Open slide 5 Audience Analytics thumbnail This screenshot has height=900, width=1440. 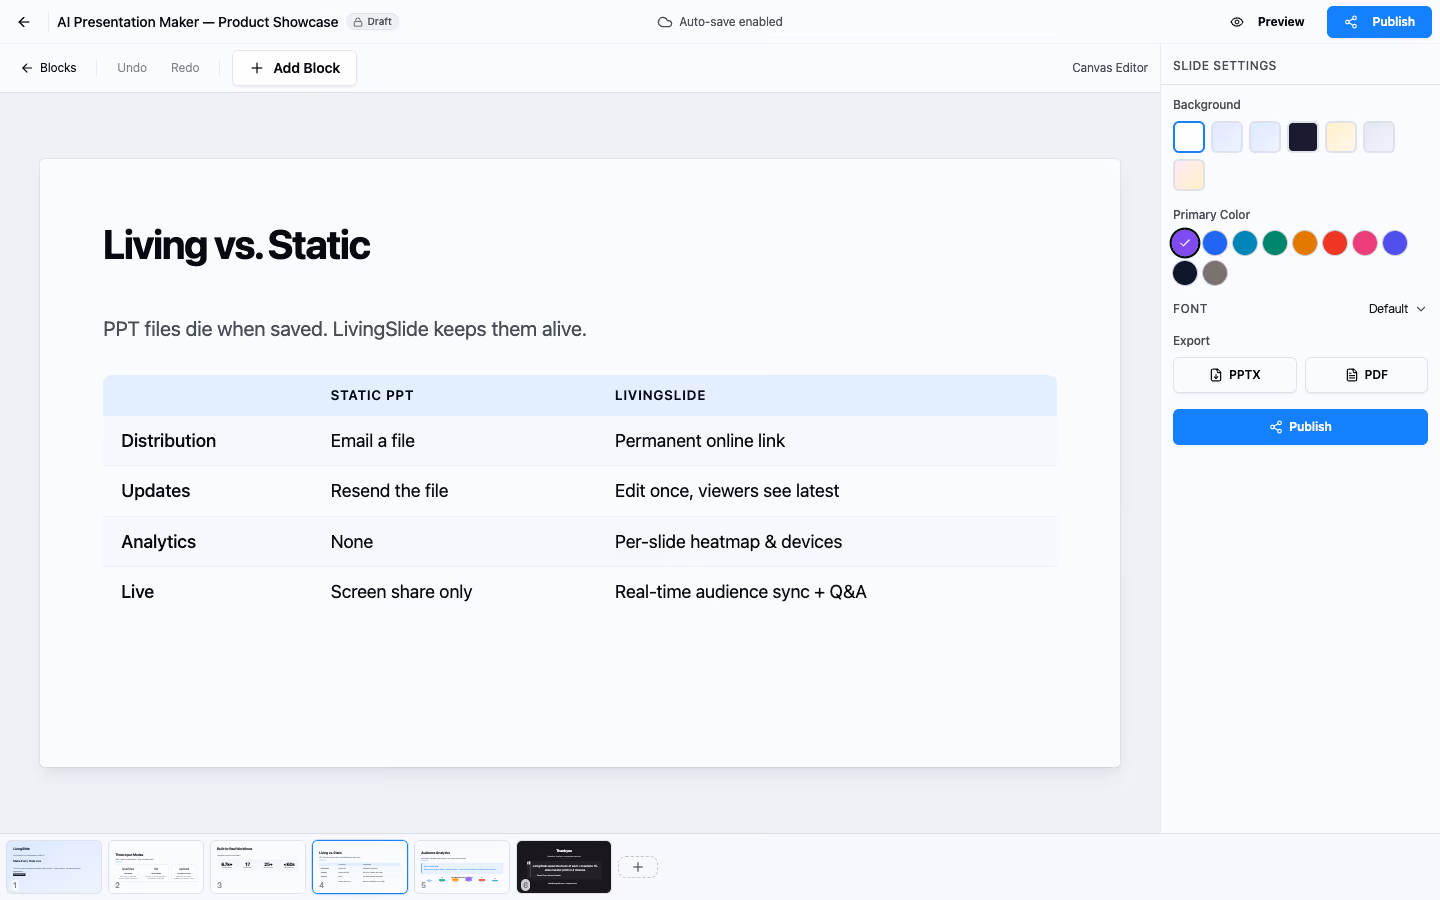point(462,867)
